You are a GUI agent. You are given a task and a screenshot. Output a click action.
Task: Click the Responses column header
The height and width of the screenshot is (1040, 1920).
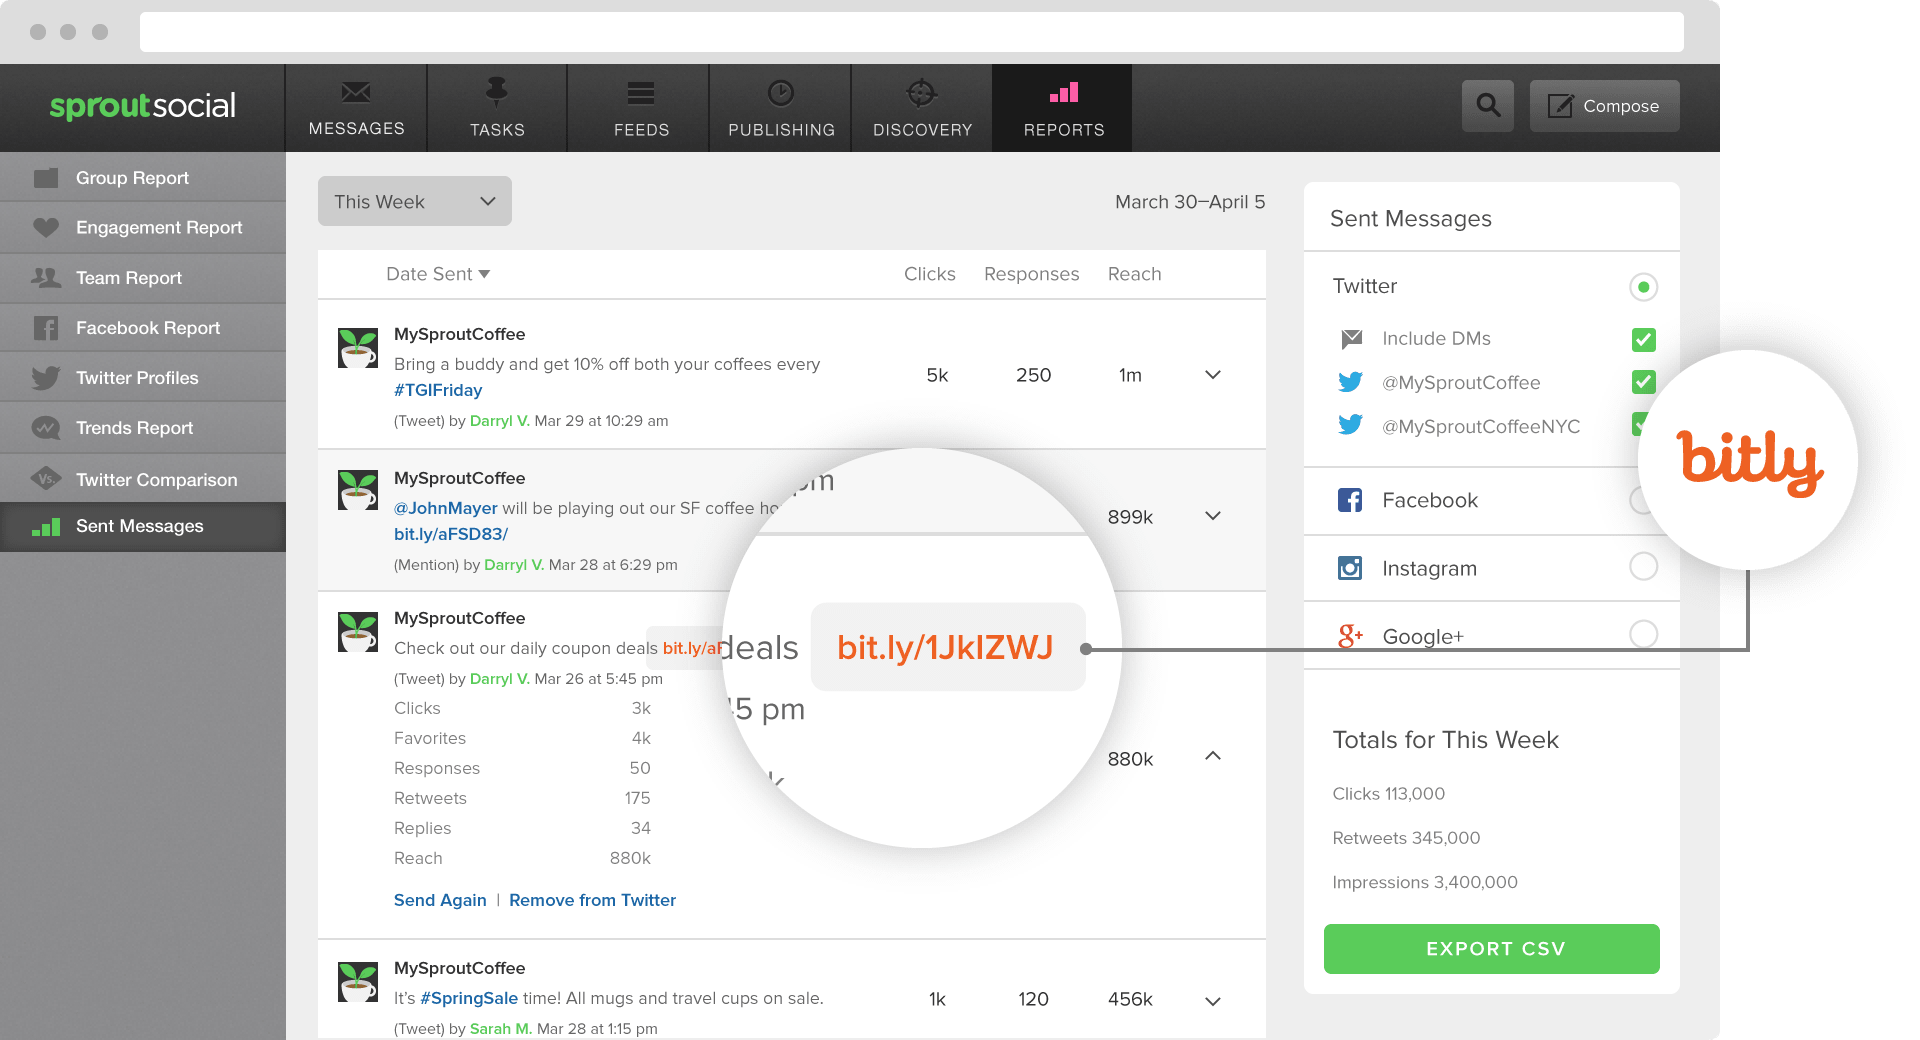pyautogui.click(x=1031, y=274)
